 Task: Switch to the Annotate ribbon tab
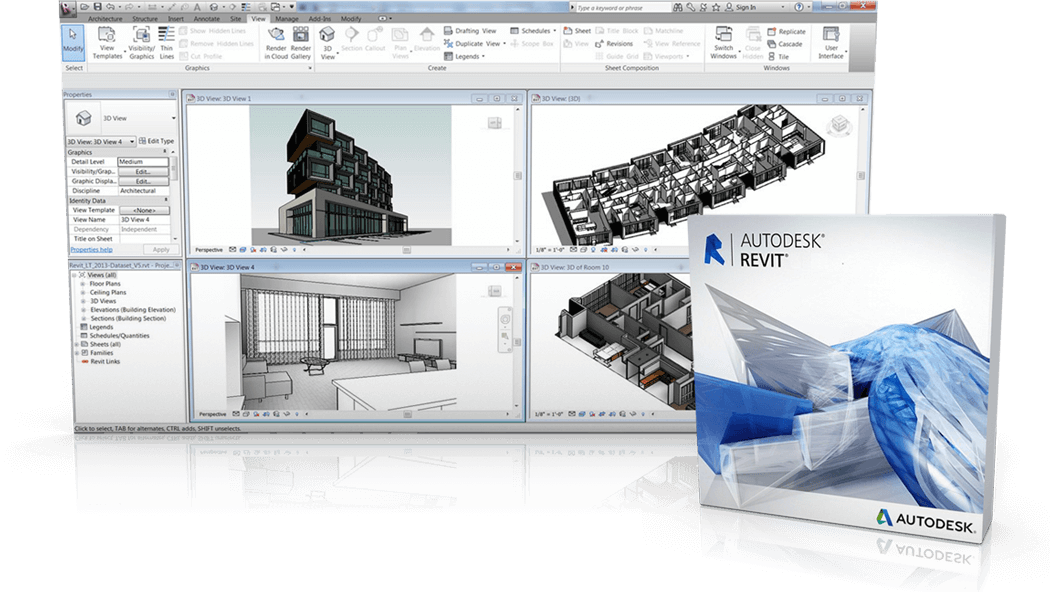click(x=206, y=19)
